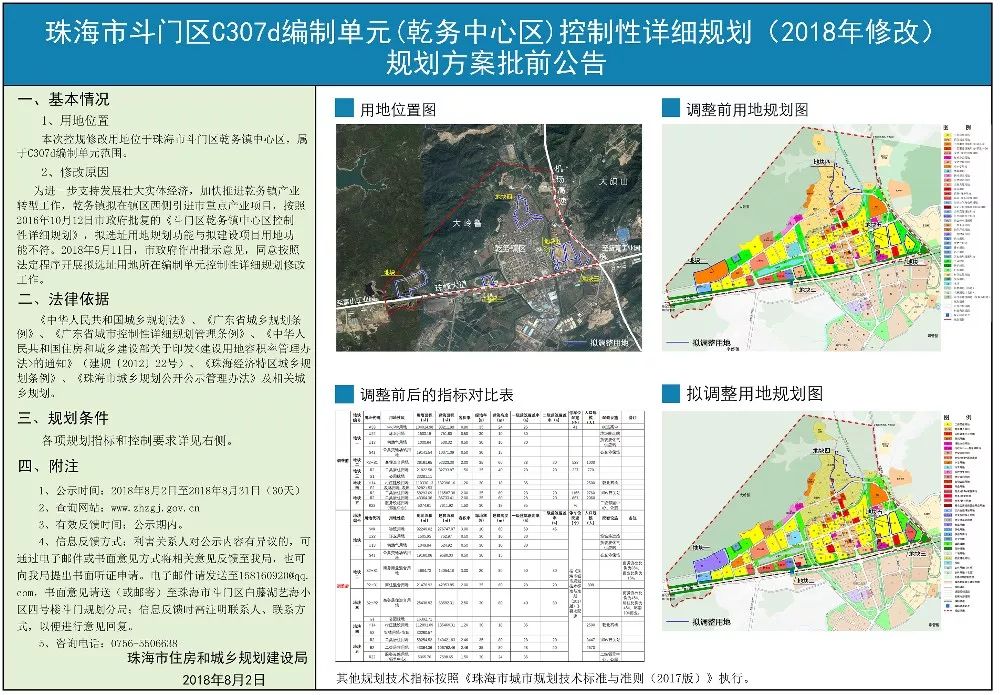Click the '拟调整用地' legend in the pre-adjustment map

click(x=698, y=343)
